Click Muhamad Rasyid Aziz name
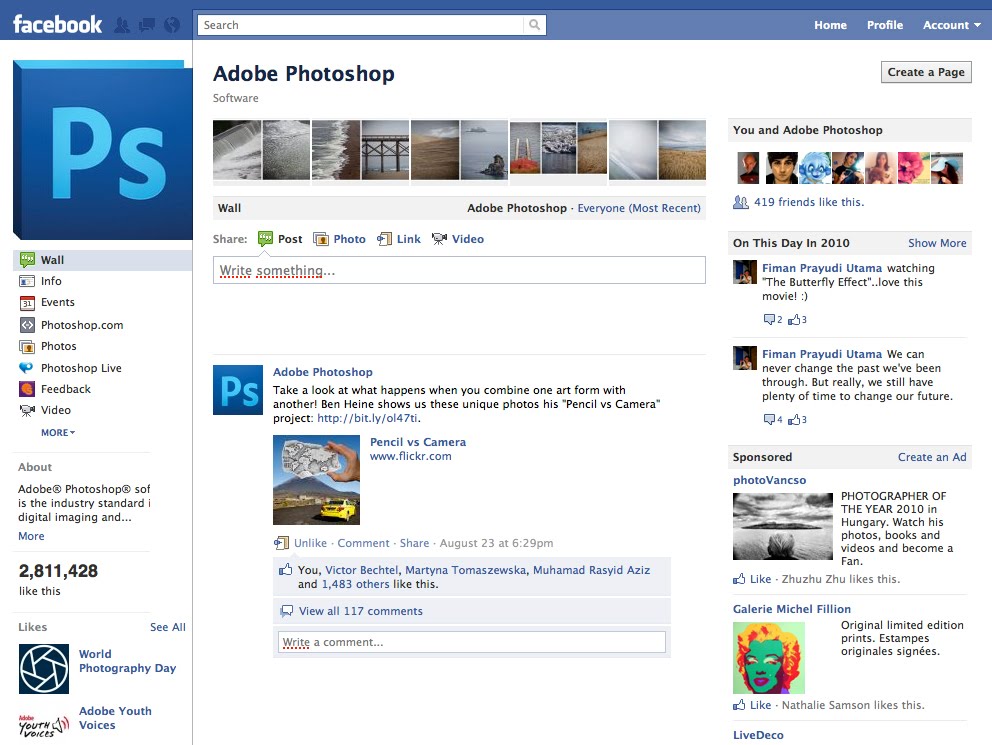Screen dimensions: 992x745 [x=591, y=570]
